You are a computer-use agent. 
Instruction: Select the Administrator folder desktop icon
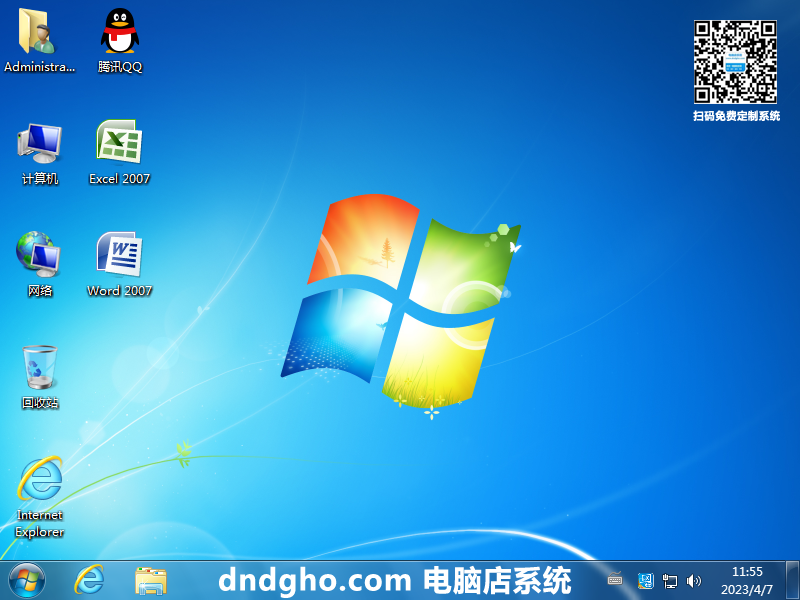(x=39, y=40)
